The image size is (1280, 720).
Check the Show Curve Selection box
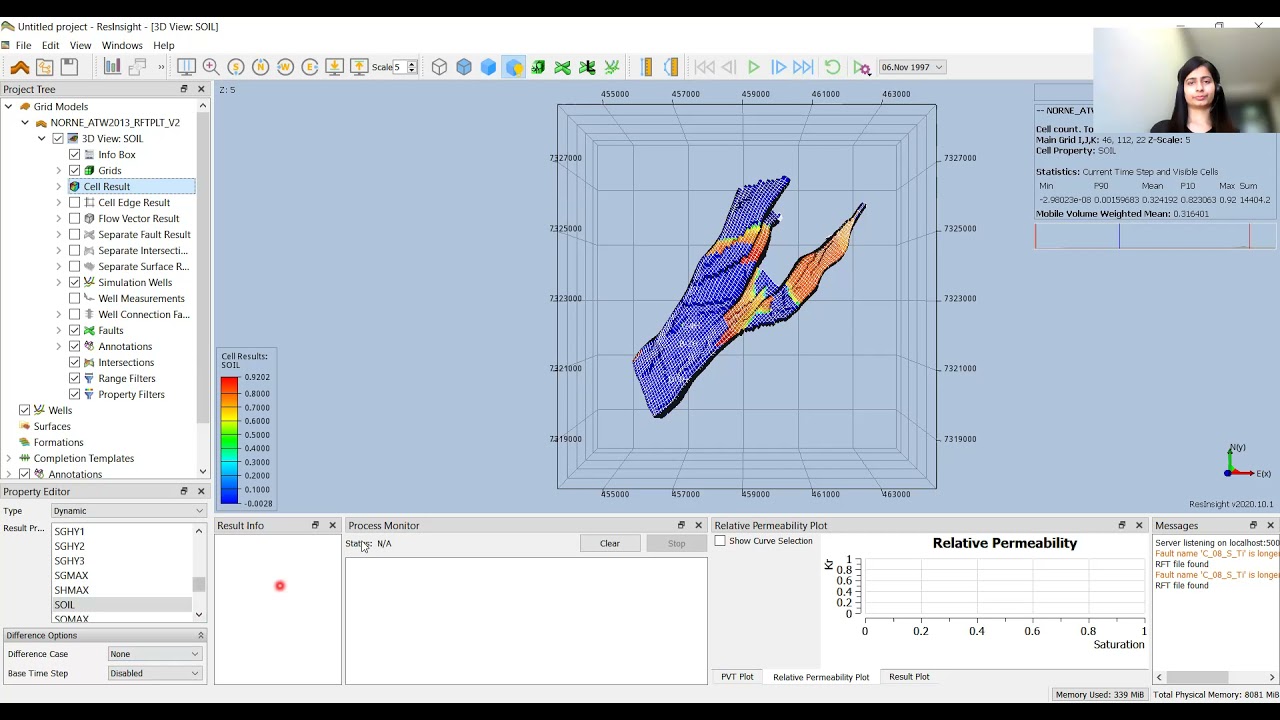(720, 541)
